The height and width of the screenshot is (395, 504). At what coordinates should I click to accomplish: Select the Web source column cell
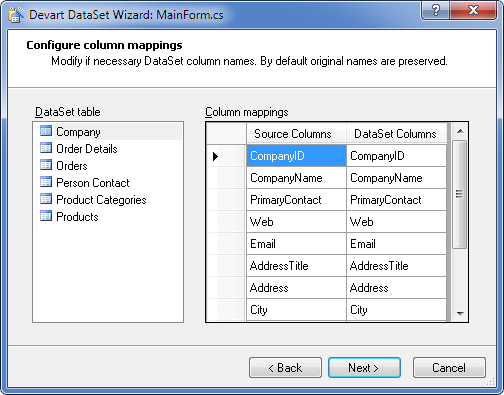pos(296,222)
